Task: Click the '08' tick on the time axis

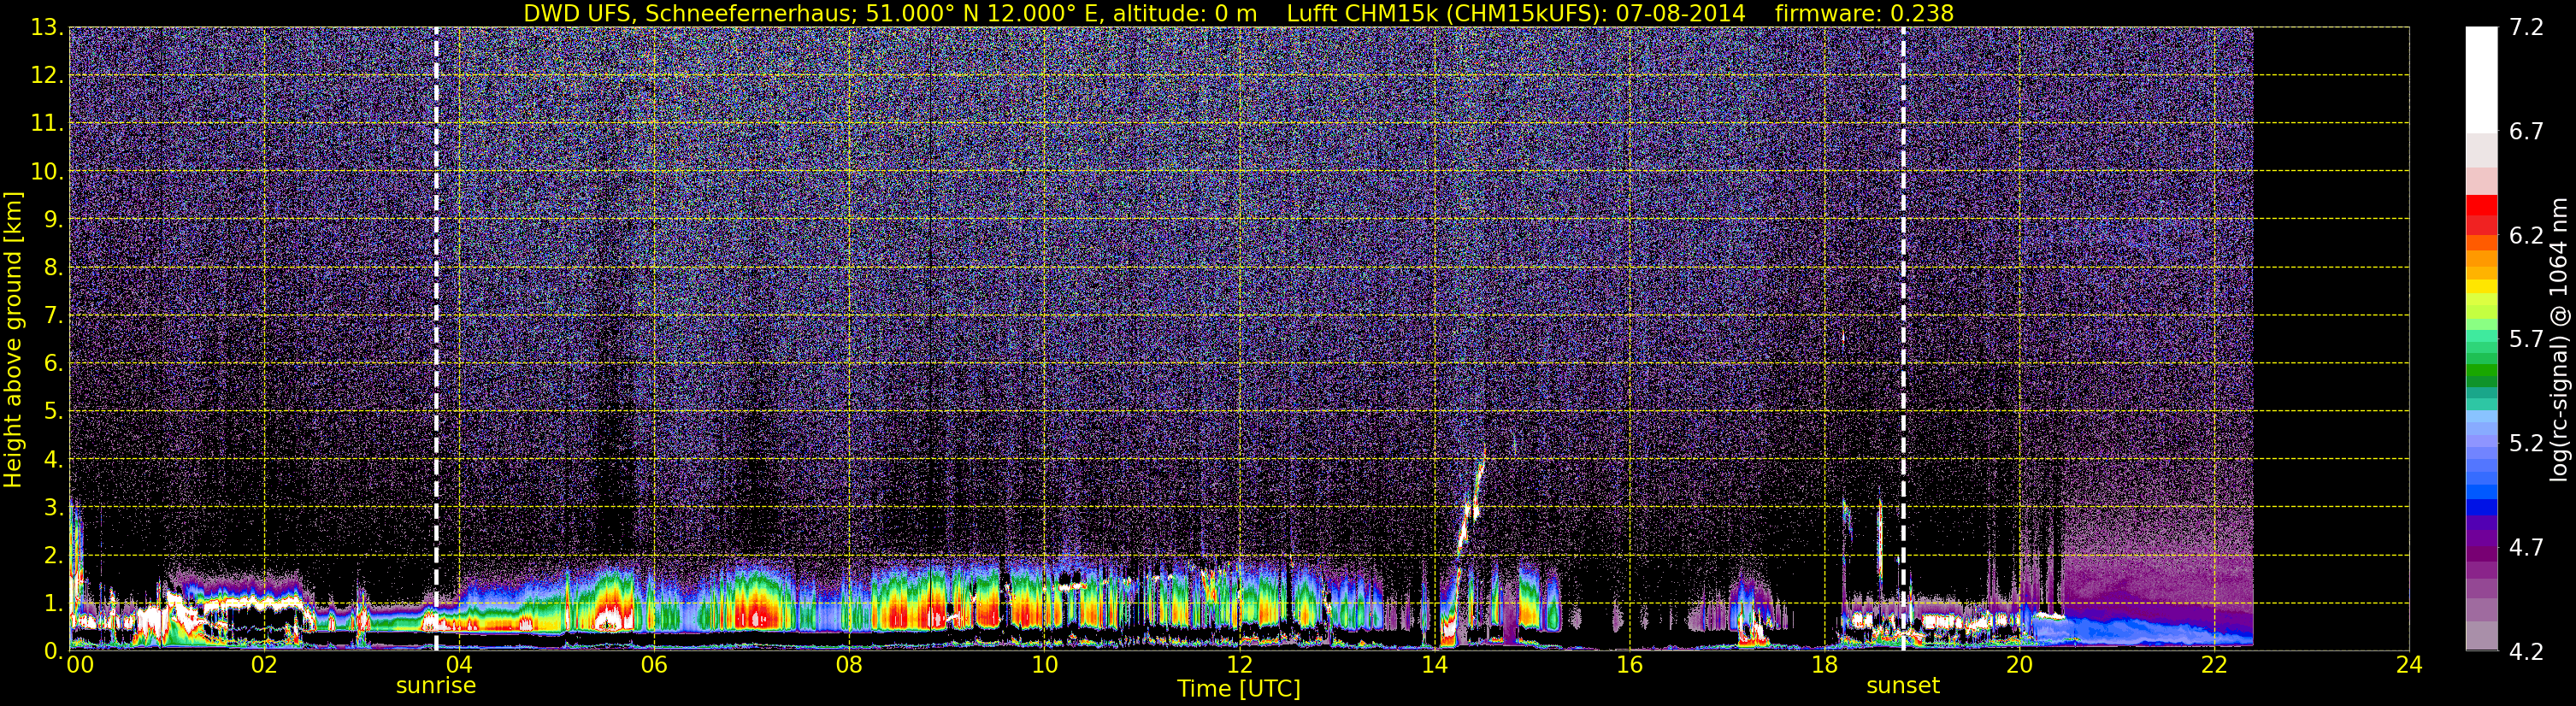Action: point(848,666)
